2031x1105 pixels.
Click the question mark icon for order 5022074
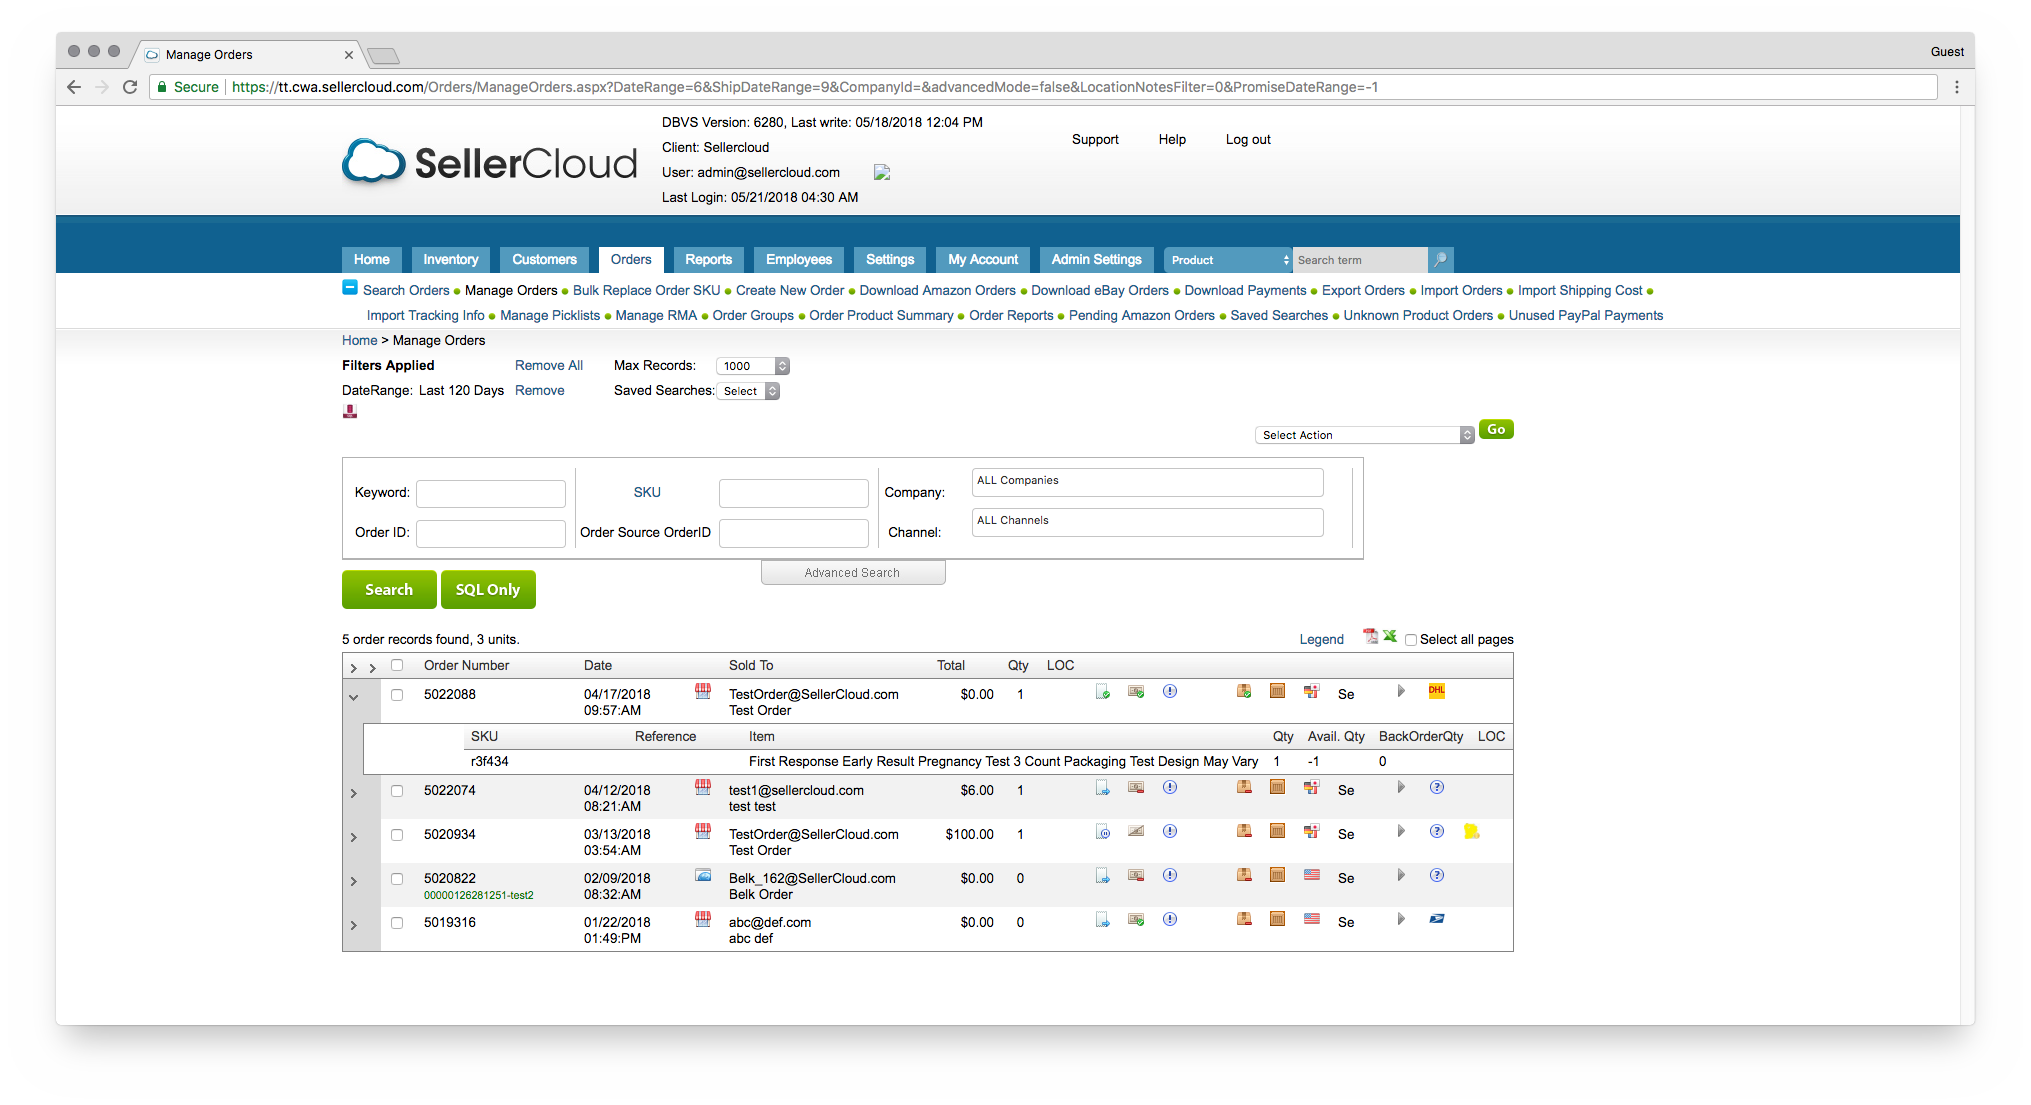pos(1437,787)
